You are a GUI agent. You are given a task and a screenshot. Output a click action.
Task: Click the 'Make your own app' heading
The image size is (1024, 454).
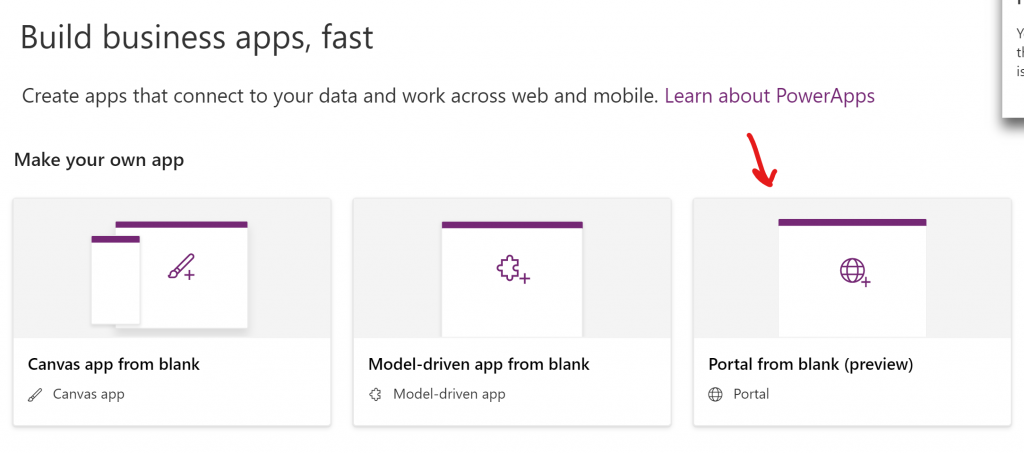coord(99,159)
